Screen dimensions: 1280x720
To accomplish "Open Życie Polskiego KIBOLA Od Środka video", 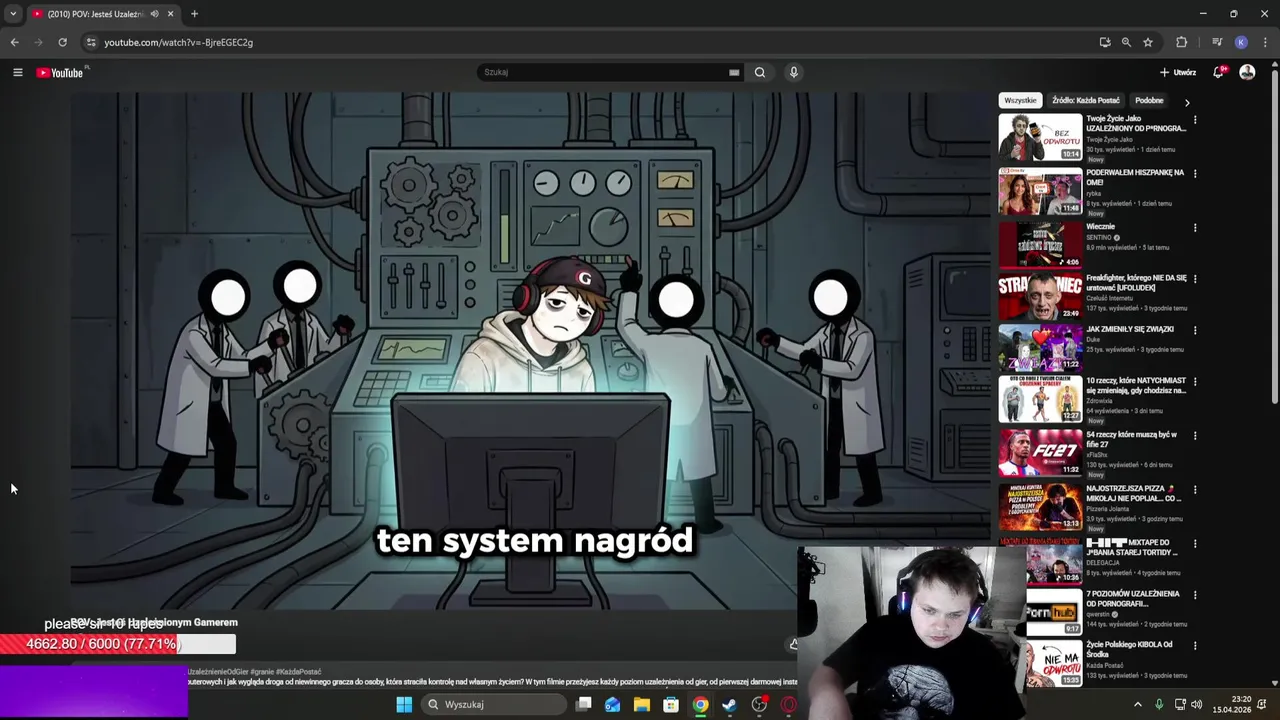I will pyautogui.click(x=1130, y=649).
